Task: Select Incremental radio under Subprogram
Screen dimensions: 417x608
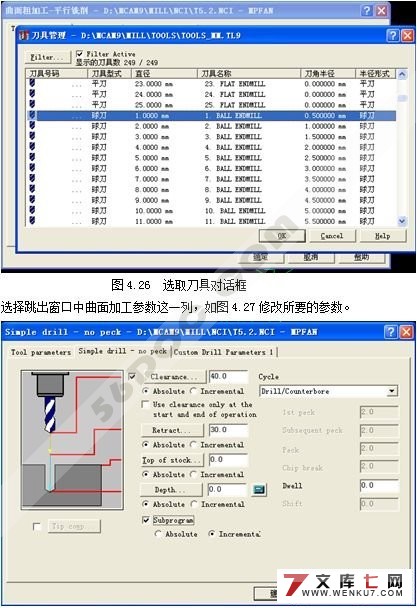Action: [212, 534]
